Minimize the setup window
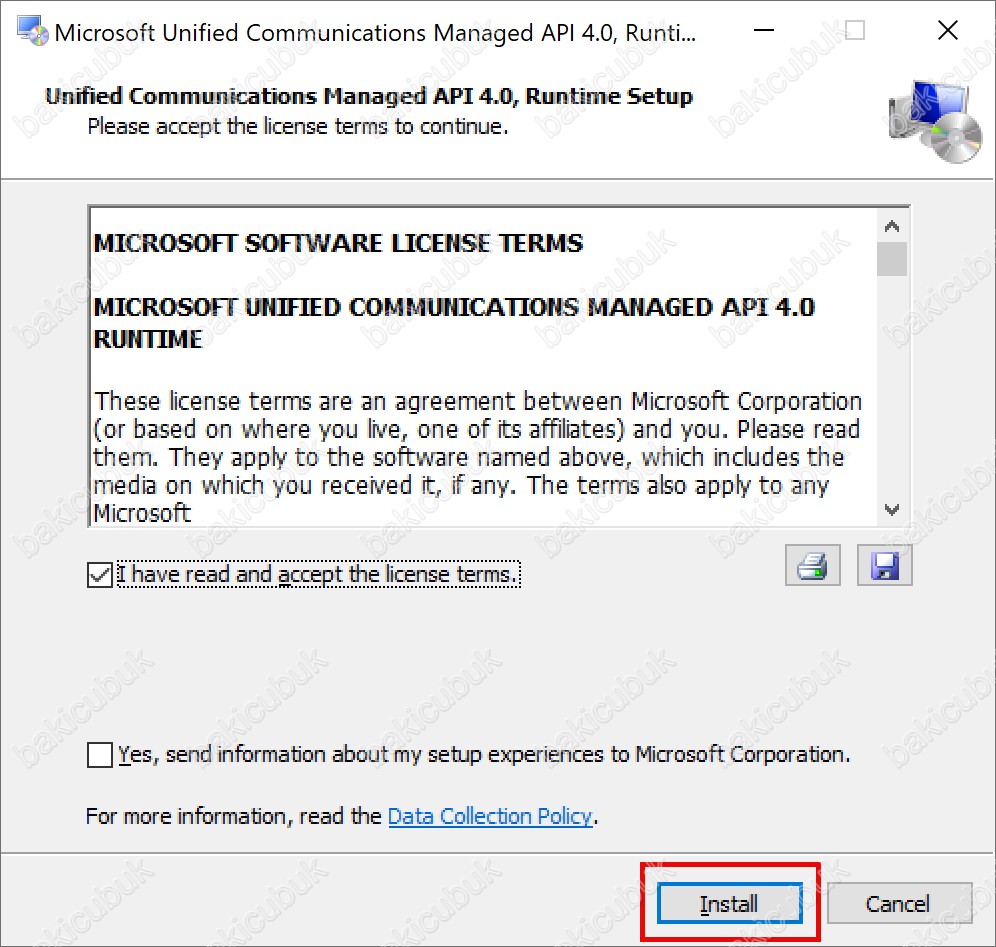 click(764, 30)
